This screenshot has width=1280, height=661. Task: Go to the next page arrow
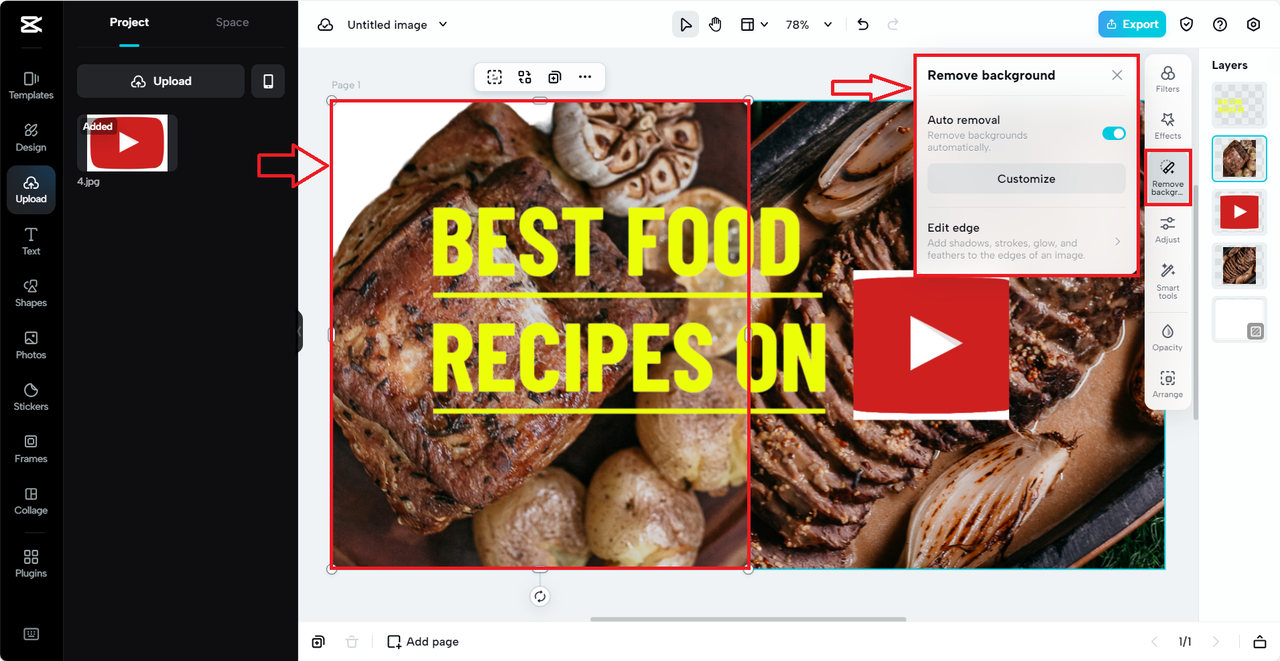tap(1216, 642)
